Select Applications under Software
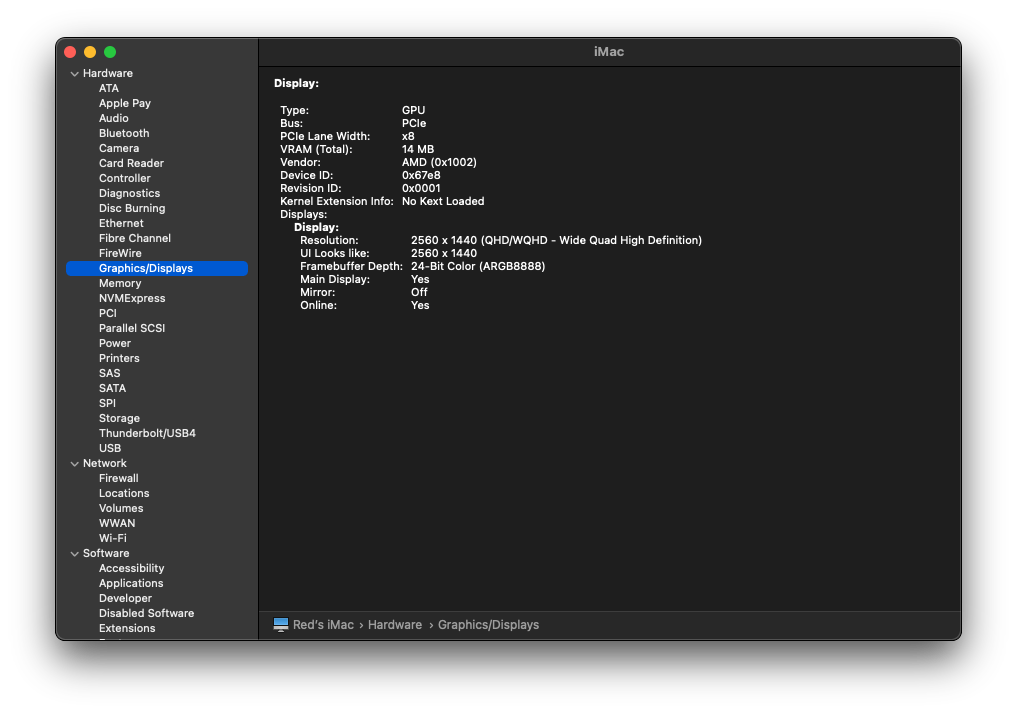 coord(131,583)
